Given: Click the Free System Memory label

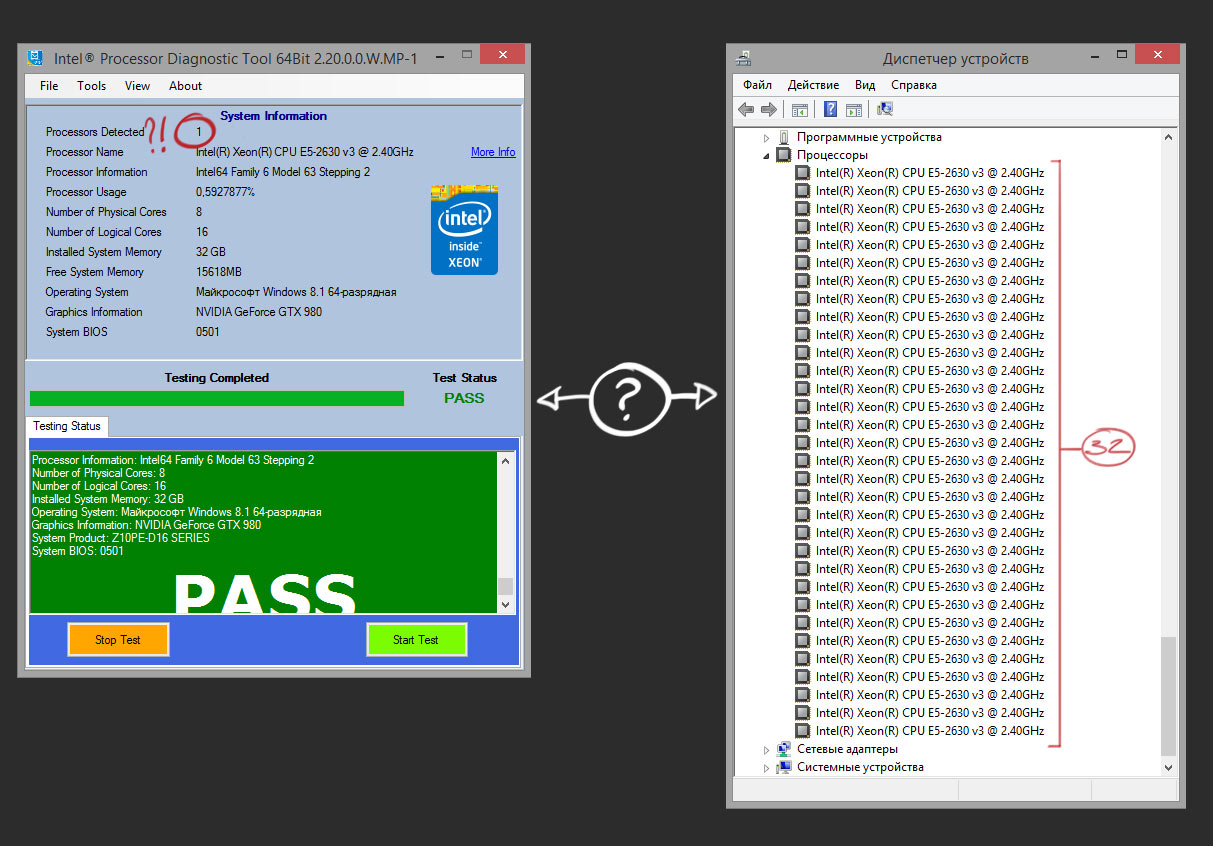Looking at the screenshot, I should (x=95, y=272).
